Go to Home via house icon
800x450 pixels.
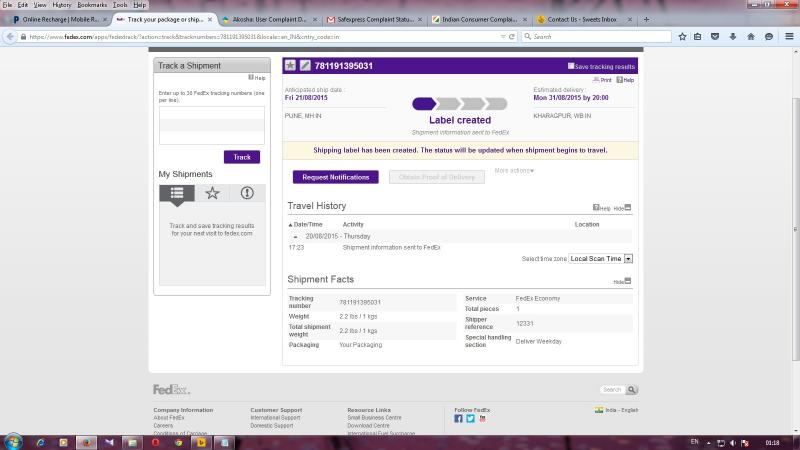[x=751, y=37]
